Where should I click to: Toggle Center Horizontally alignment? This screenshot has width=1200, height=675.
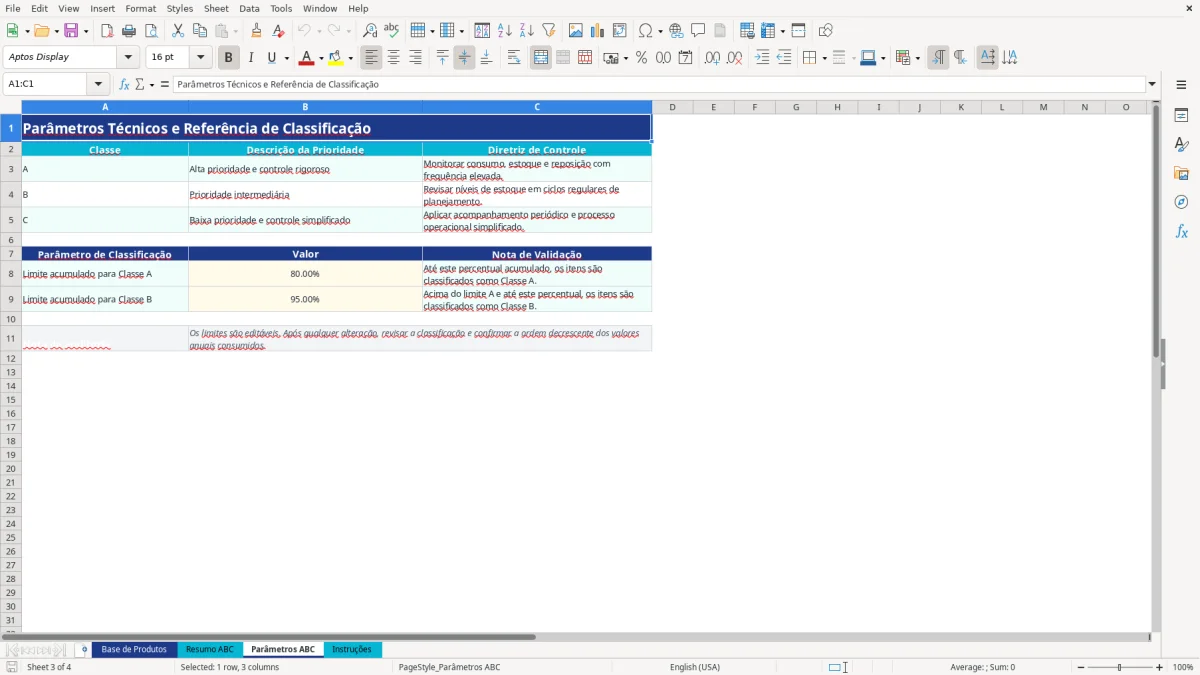394,58
